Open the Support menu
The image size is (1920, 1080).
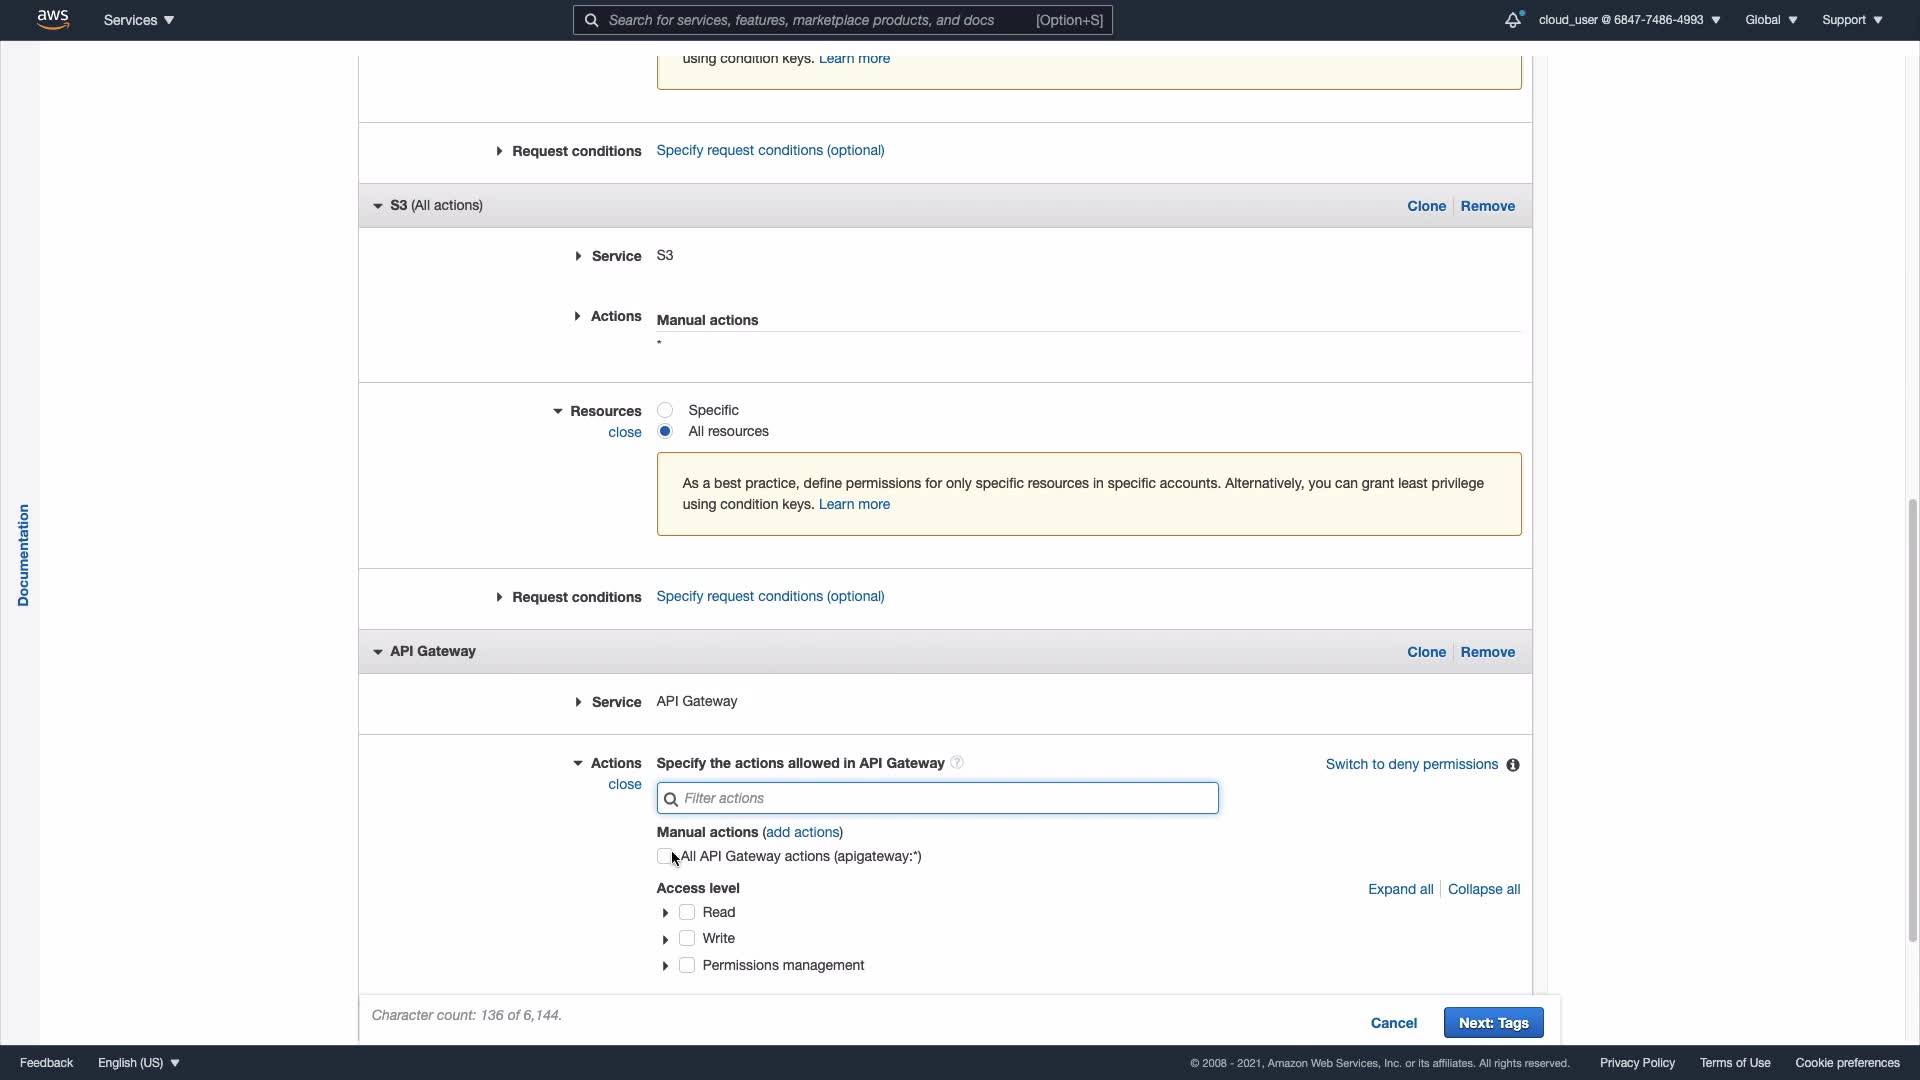coord(1852,20)
